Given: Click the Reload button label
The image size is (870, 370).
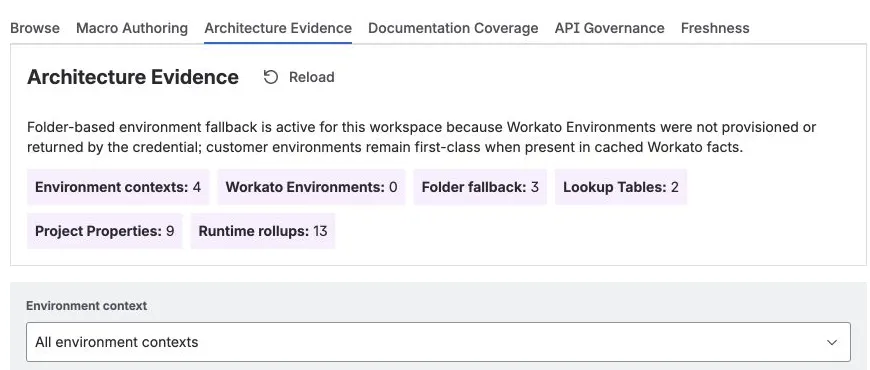Looking at the screenshot, I should tap(312, 77).
